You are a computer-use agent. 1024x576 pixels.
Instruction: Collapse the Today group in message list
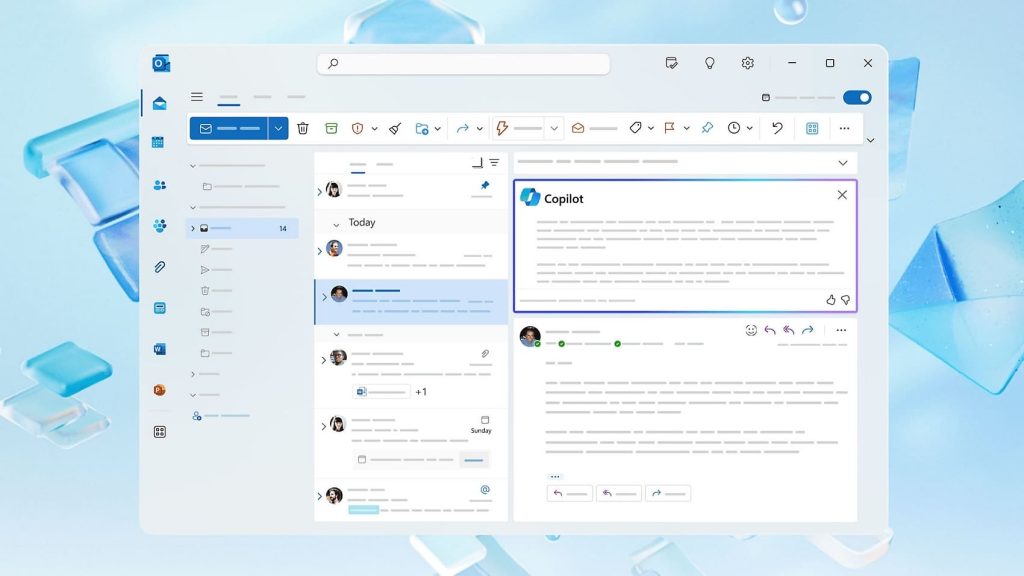tap(336, 224)
